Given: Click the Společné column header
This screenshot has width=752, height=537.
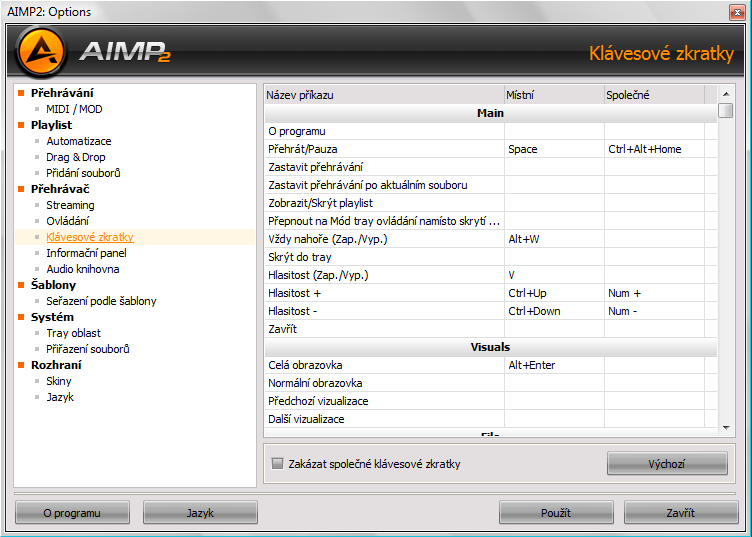Looking at the screenshot, I should point(654,95).
